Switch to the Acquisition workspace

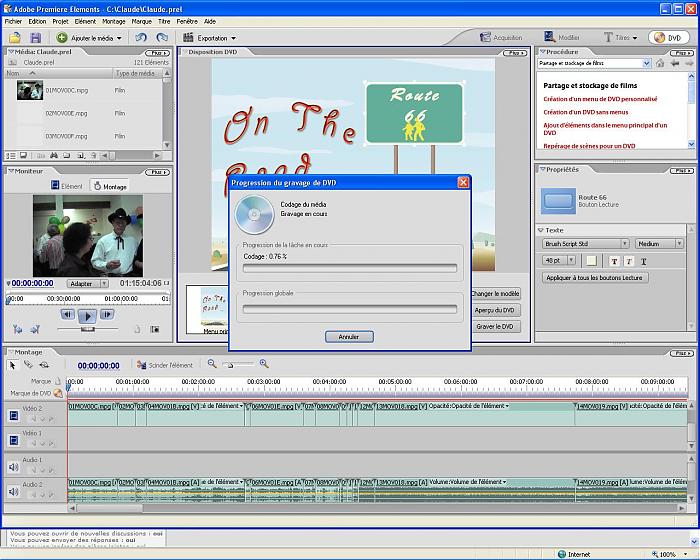click(x=501, y=38)
